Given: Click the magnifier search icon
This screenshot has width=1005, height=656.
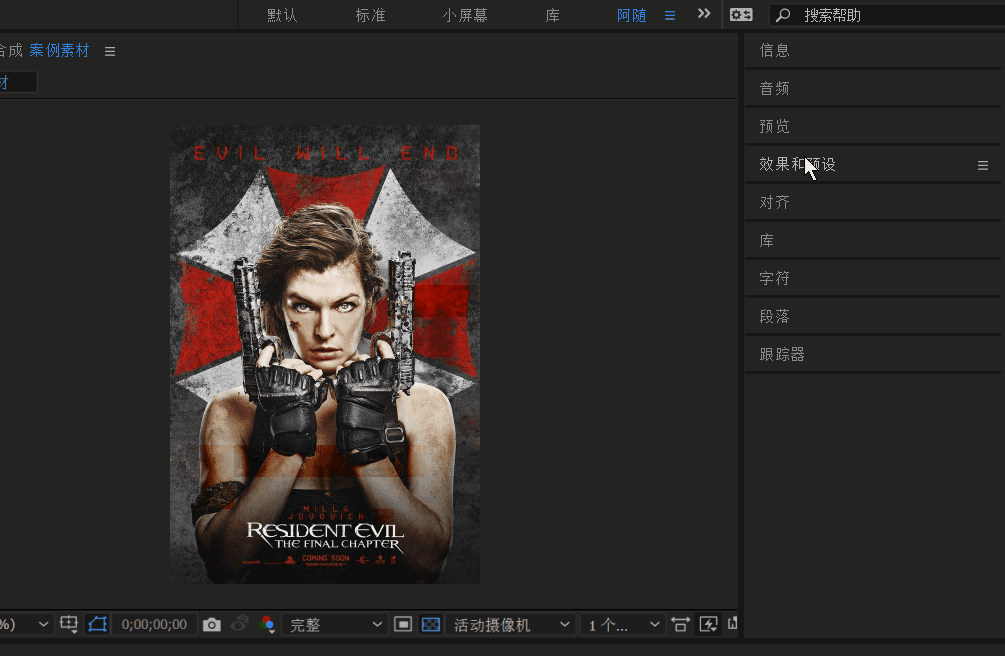Looking at the screenshot, I should click(783, 15).
